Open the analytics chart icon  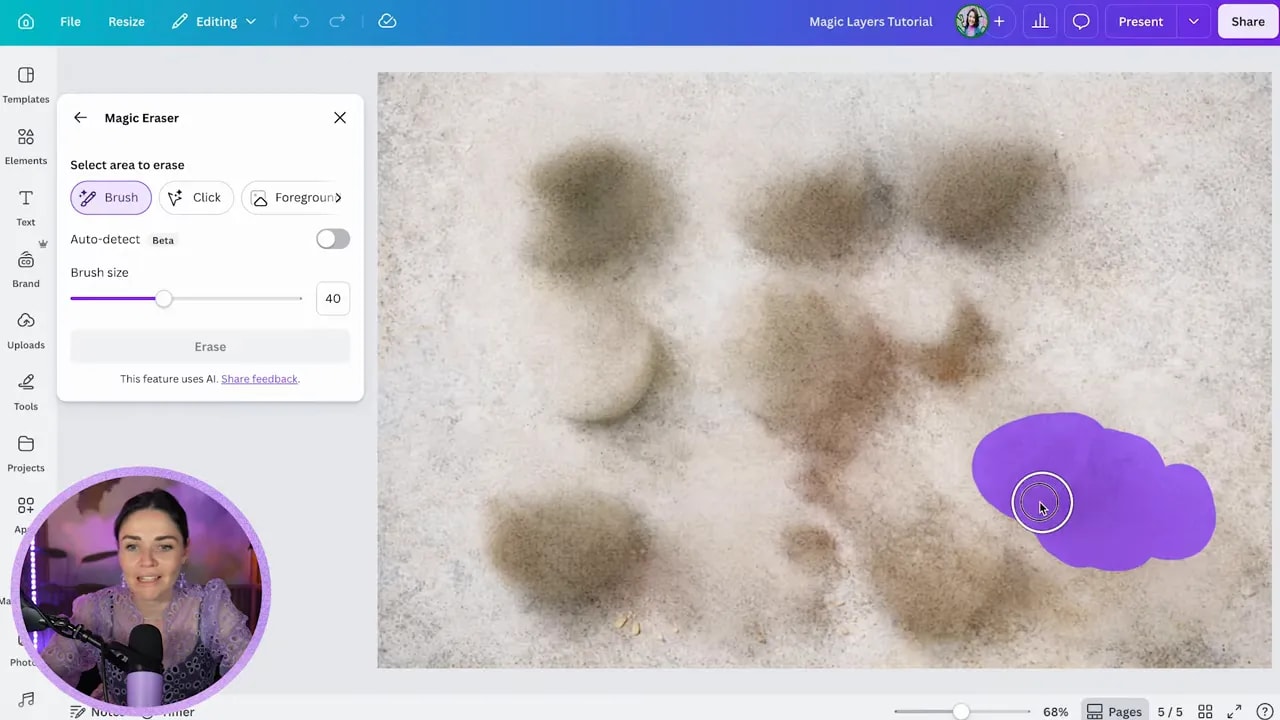pyautogui.click(x=1040, y=21)
